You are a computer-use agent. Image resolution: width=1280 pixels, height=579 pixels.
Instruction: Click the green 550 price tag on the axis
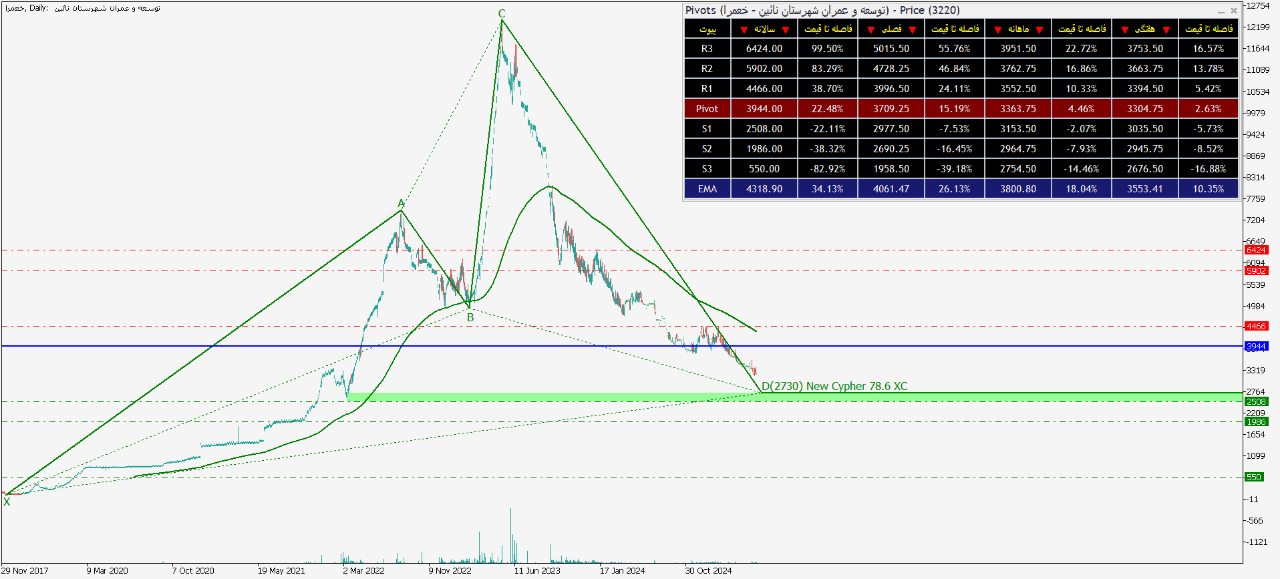pyautogui.click(x=1256, y=477)
